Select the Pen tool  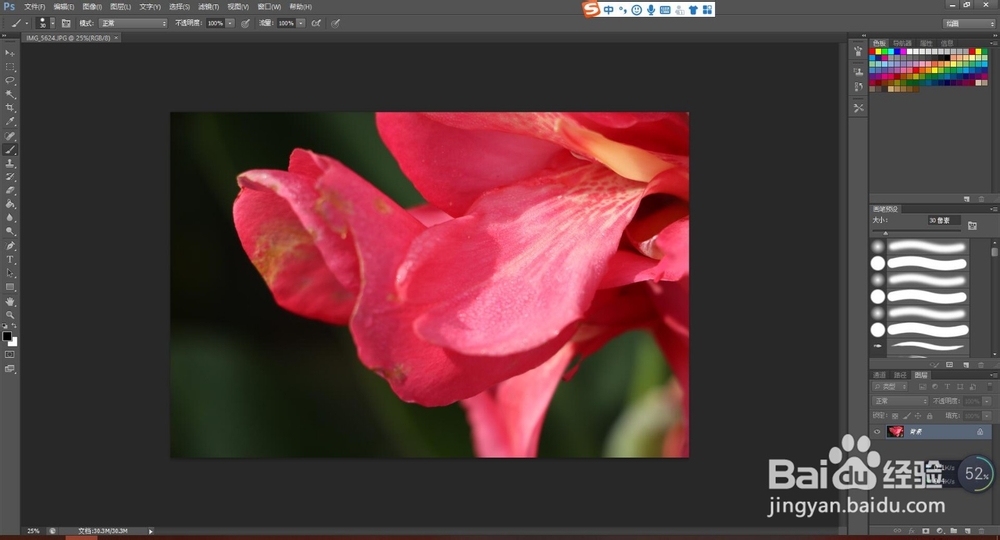10,246
